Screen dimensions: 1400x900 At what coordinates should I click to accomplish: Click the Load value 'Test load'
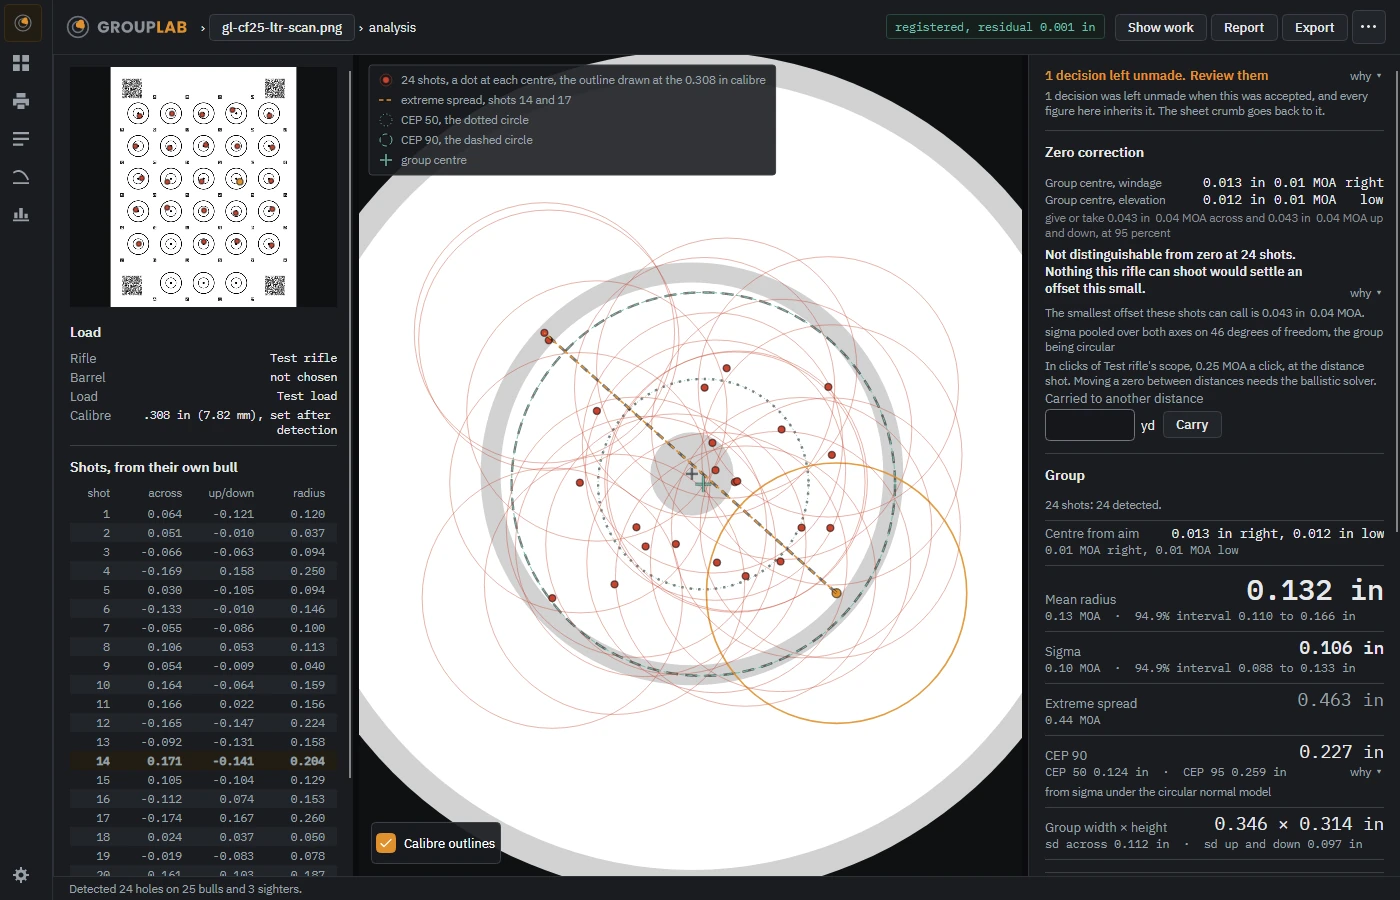click(307, 396)
